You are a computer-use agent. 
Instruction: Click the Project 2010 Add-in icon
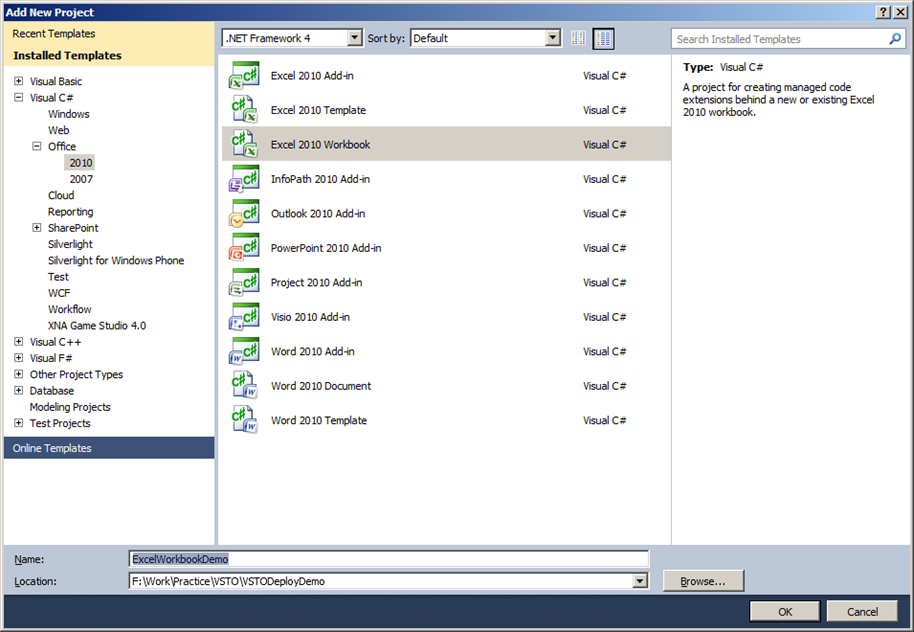point(244,282)
